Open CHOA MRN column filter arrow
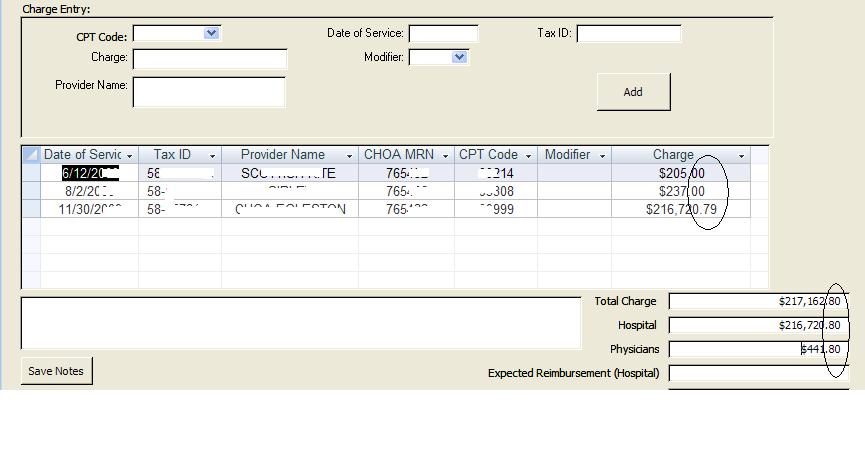Image resolution: width=865 pixels, height=450 pixels. click(445, 156)
